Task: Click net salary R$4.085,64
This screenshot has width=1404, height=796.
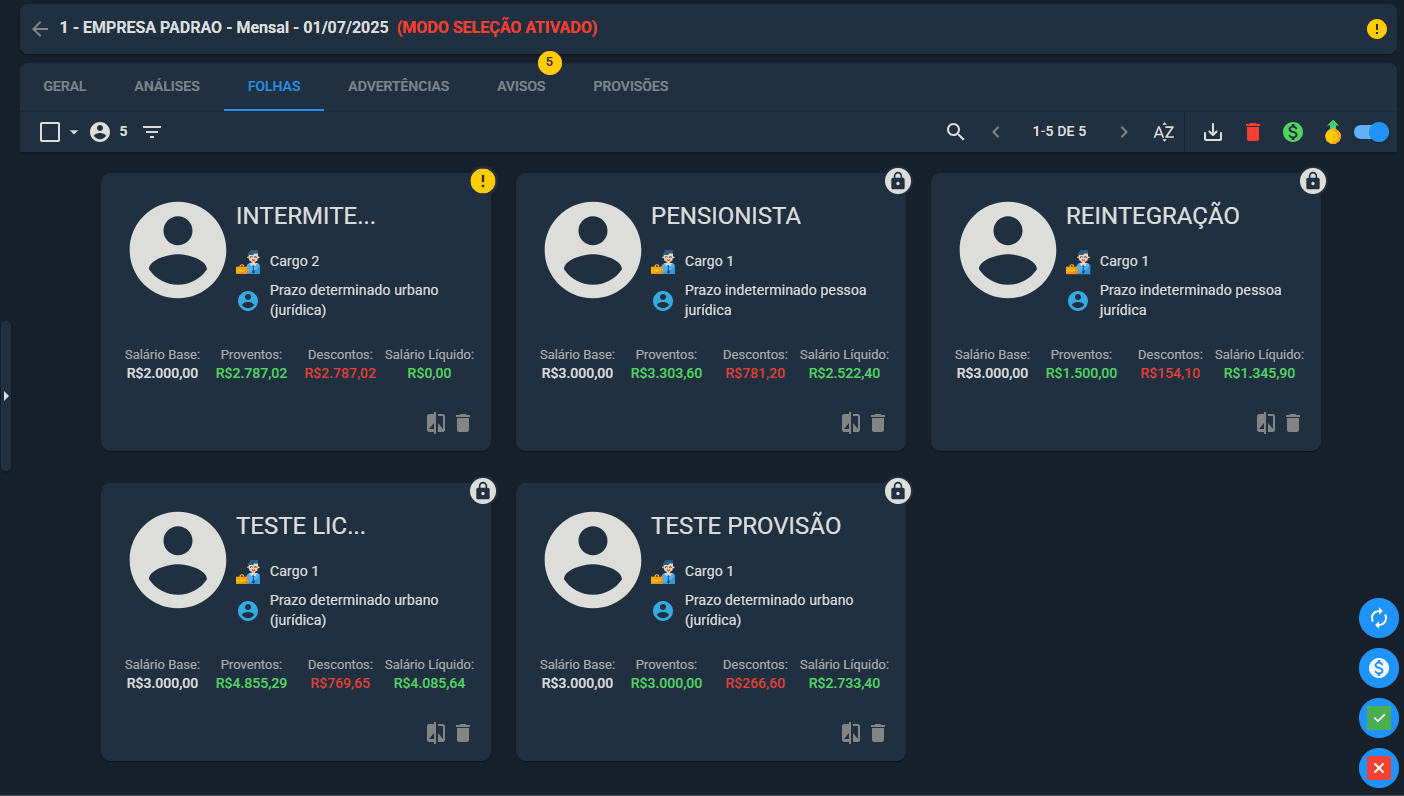Action: 429,684
